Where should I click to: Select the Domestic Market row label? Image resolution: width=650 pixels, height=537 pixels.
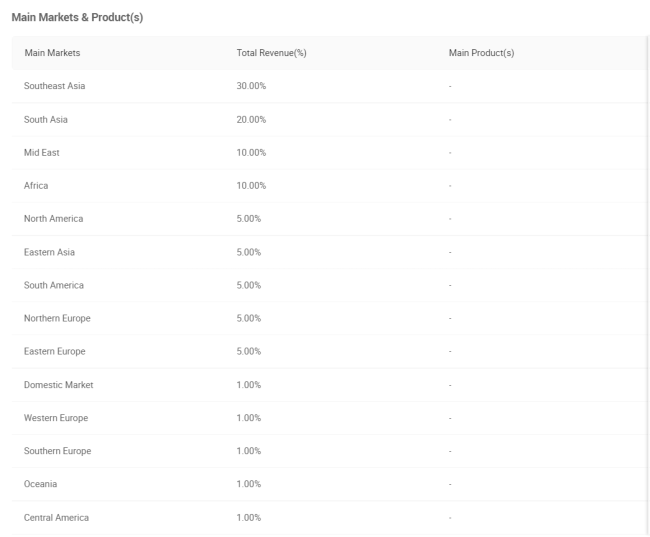point(58,385)
